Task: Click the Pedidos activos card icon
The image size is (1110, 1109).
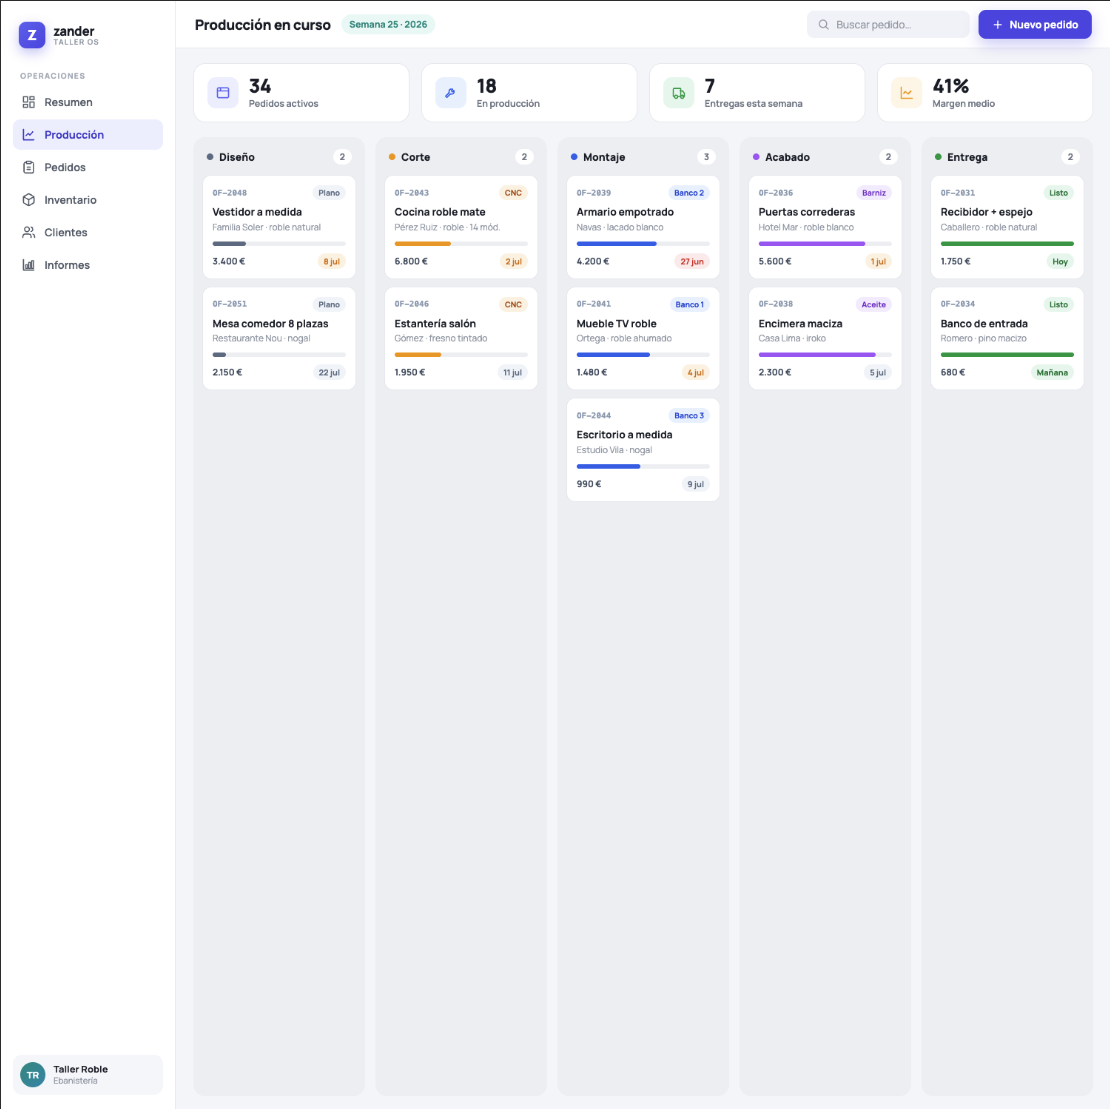Action: pyautogui.click(x=223, y=93)
